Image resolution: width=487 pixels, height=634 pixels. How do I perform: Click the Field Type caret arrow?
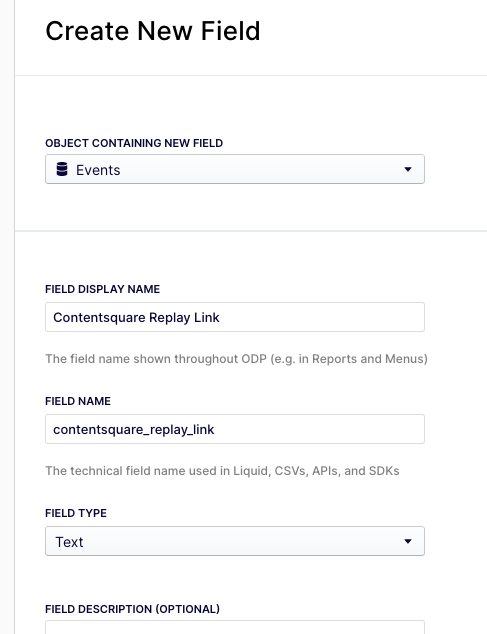click(x=408, y=541)
